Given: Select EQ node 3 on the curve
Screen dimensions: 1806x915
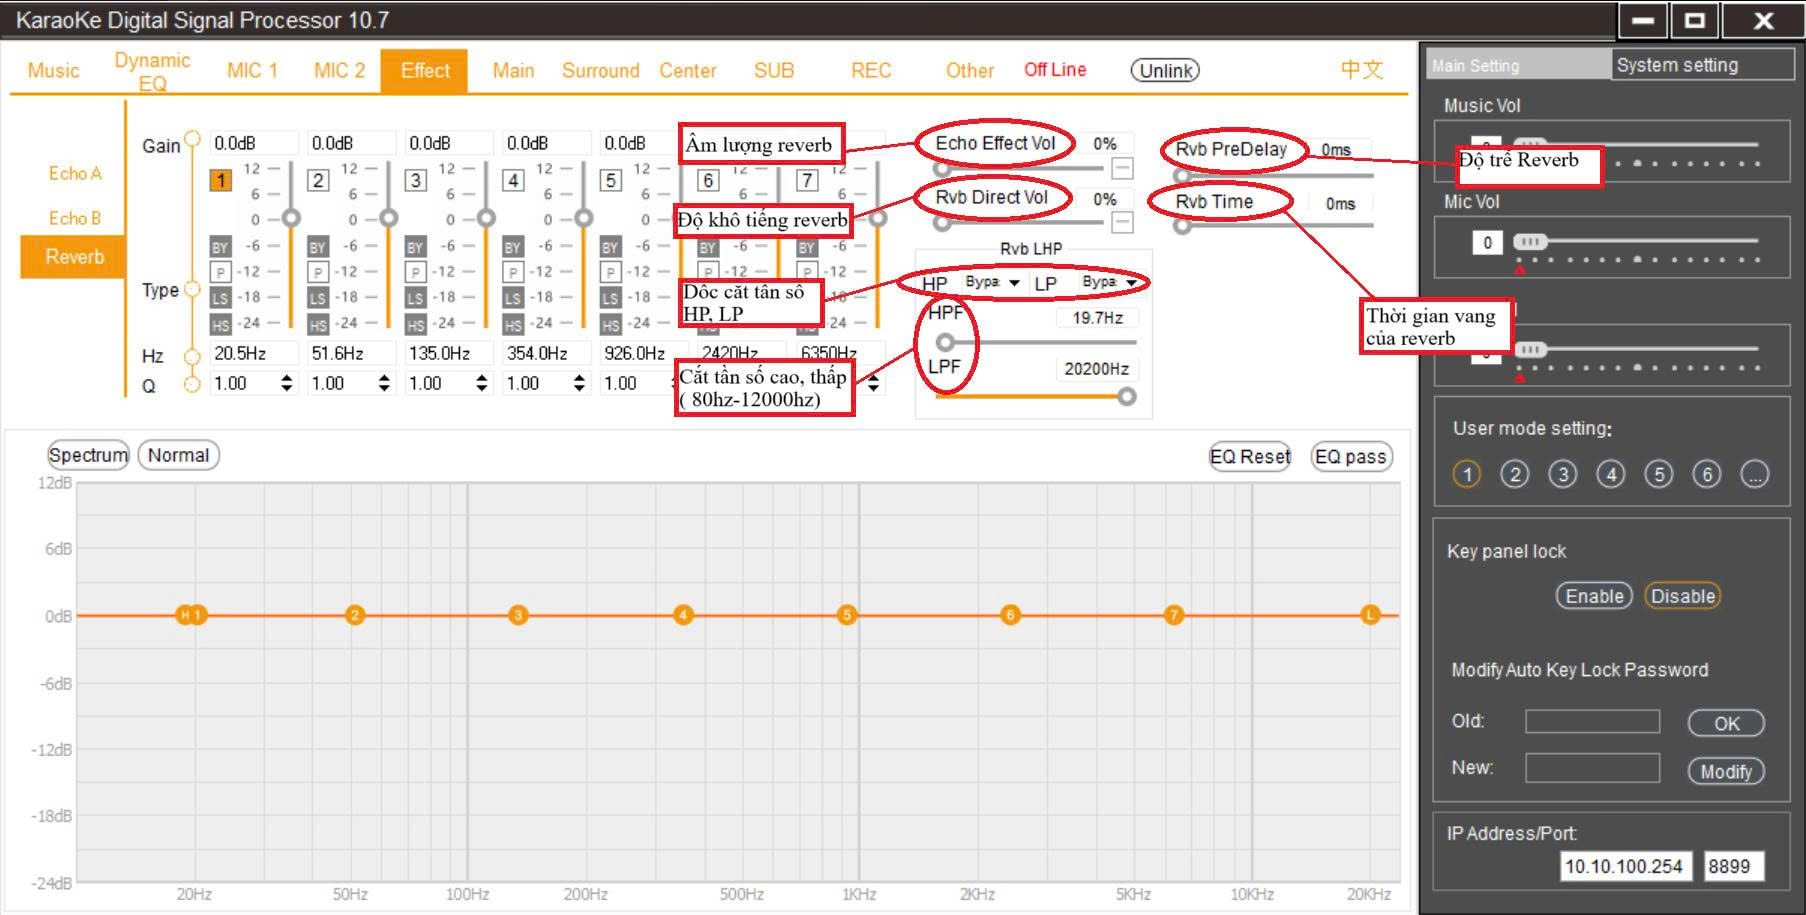Looking at the screenshot, I should click(517, 615).
